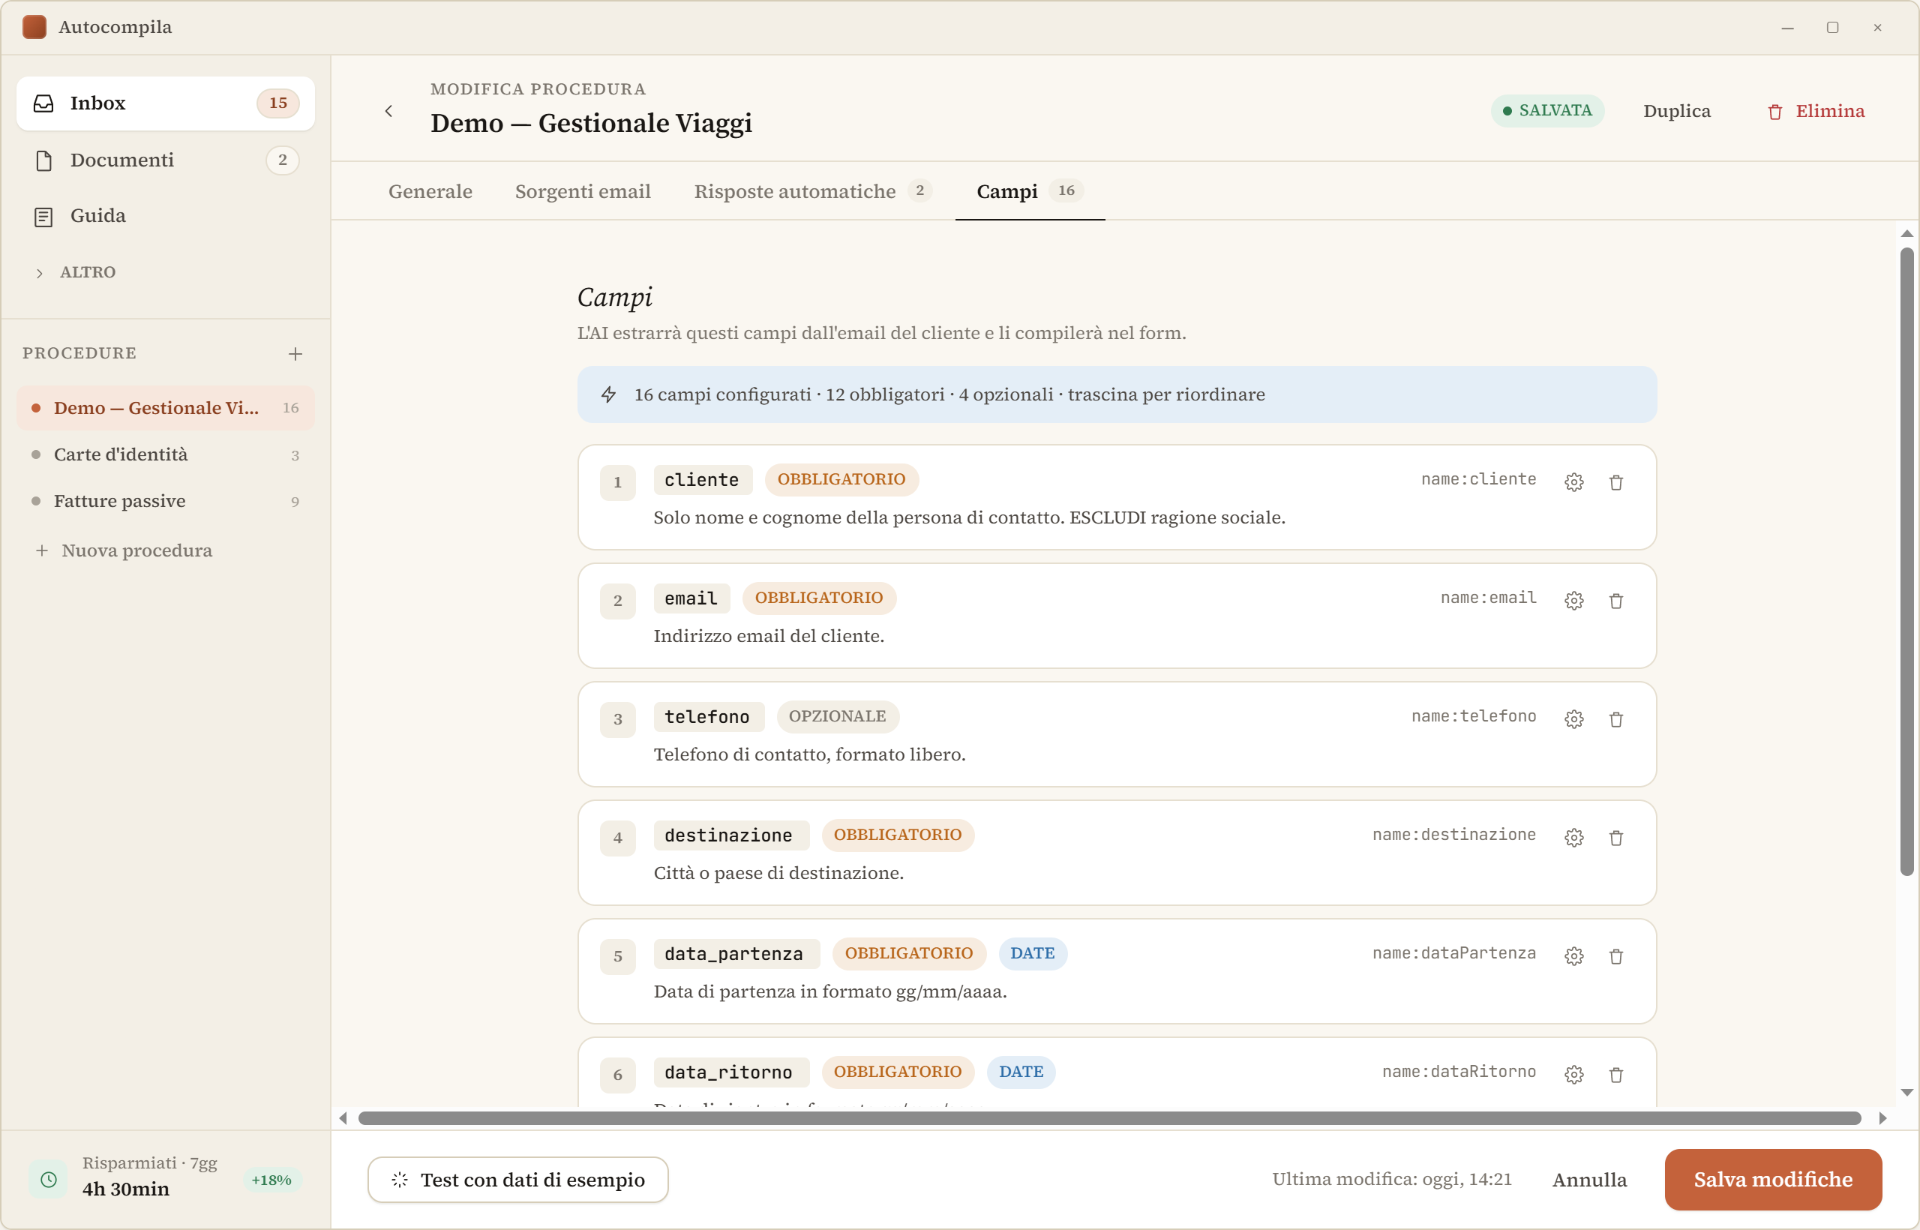Screen dimensions: 1920x1230
Task: Delete the destinazione field with trash icon
Action: [x=1616, y=837]
